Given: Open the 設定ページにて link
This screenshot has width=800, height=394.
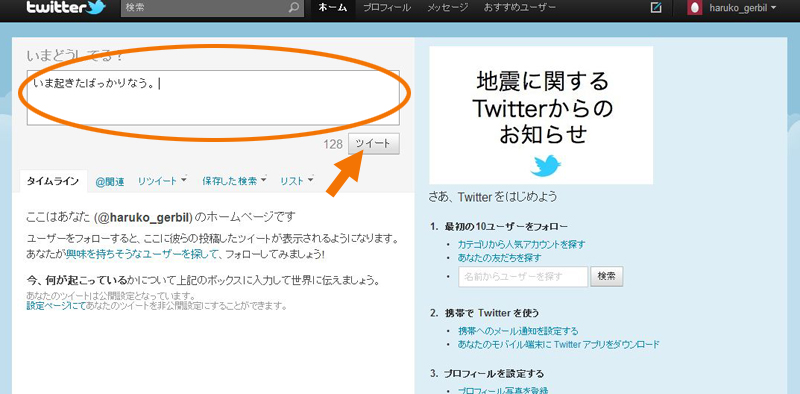Looking at the screenshot, I should click(56, 306).
